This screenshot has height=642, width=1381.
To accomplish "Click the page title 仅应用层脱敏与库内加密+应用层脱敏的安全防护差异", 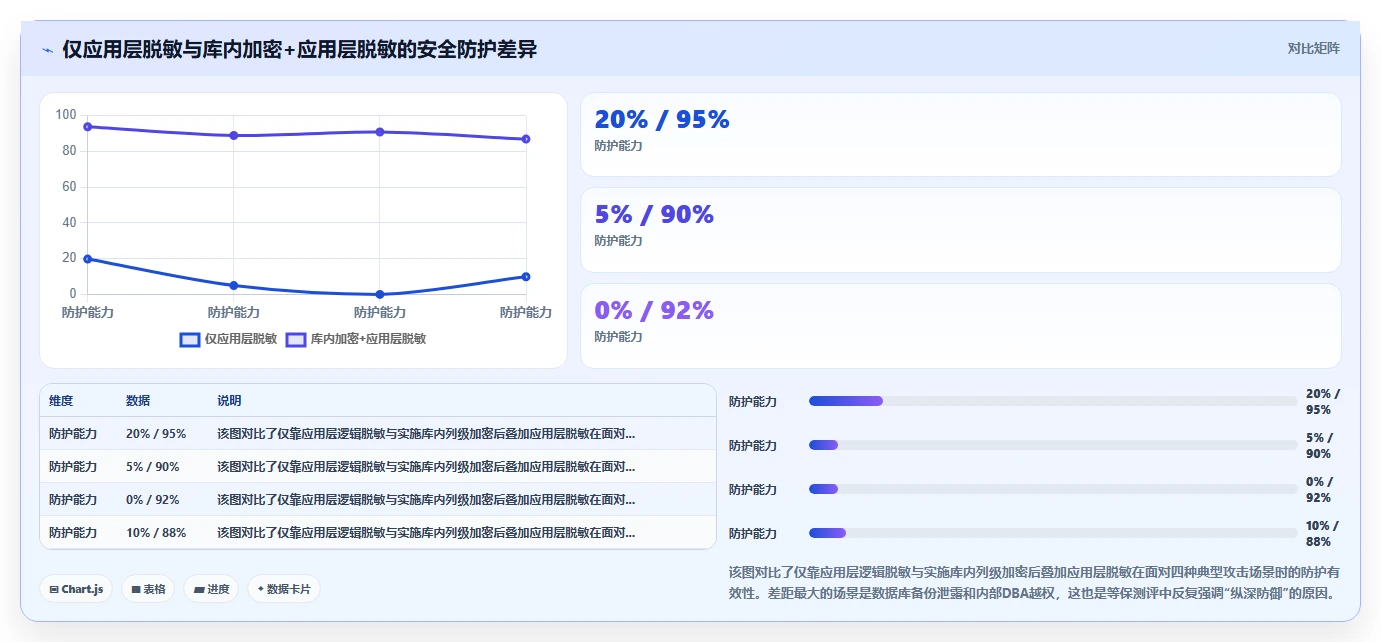I will (x=300, y=49).
